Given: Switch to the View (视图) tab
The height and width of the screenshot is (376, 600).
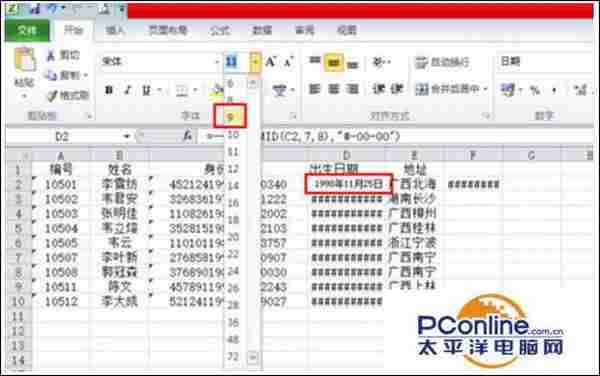Looking at the screenshot, I should click(x=346, y=30).
